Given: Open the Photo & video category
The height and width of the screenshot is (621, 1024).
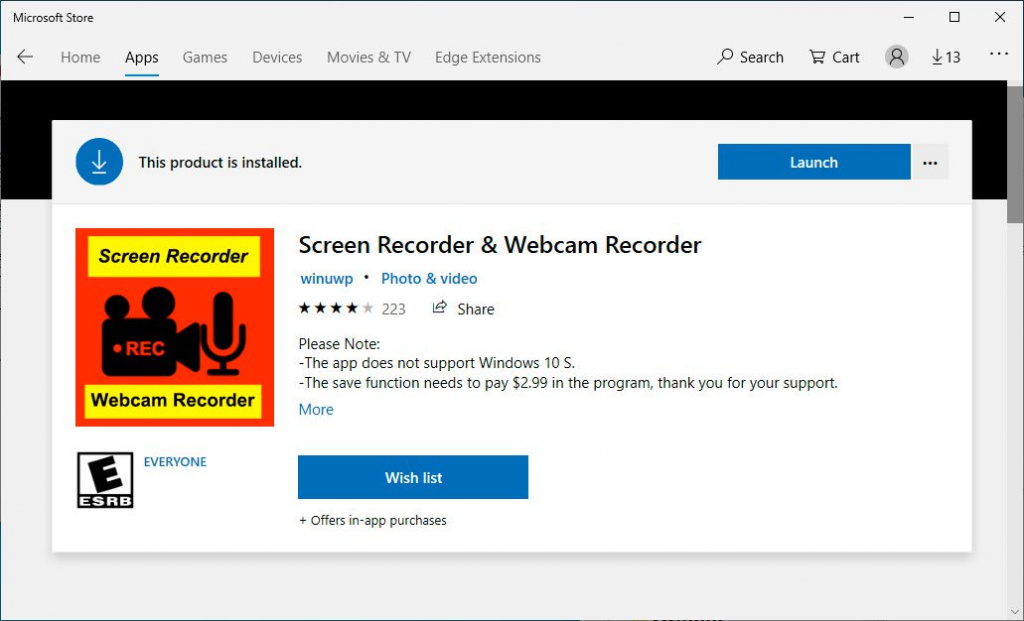Looking at the screenshot, I should pos(429,279).
